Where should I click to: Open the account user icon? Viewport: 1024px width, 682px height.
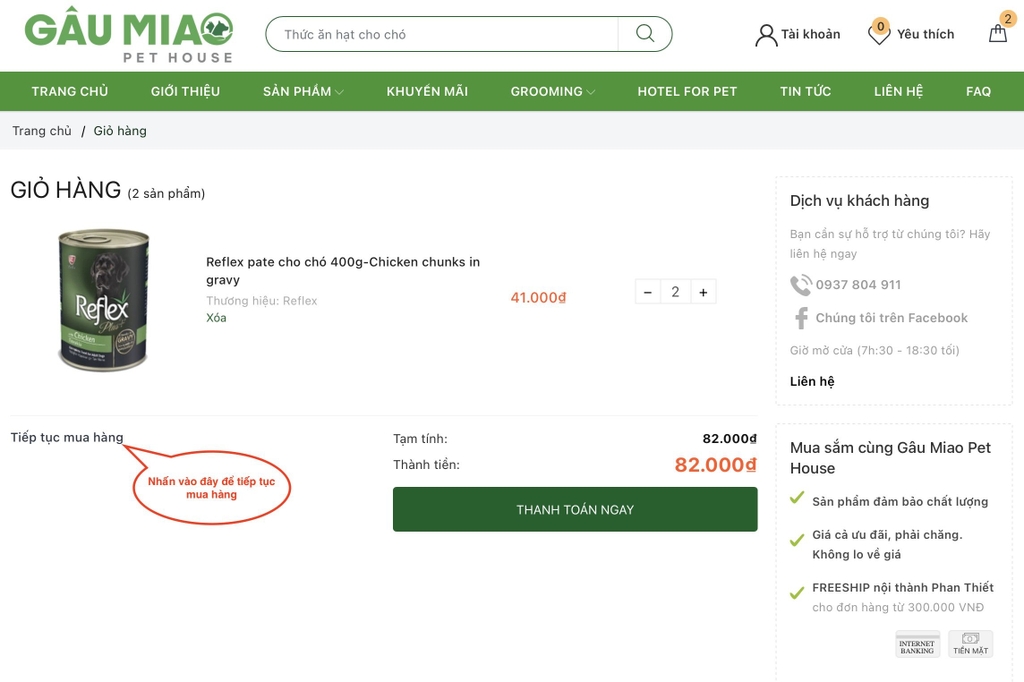pyautogui.click(x=765, y=35)
